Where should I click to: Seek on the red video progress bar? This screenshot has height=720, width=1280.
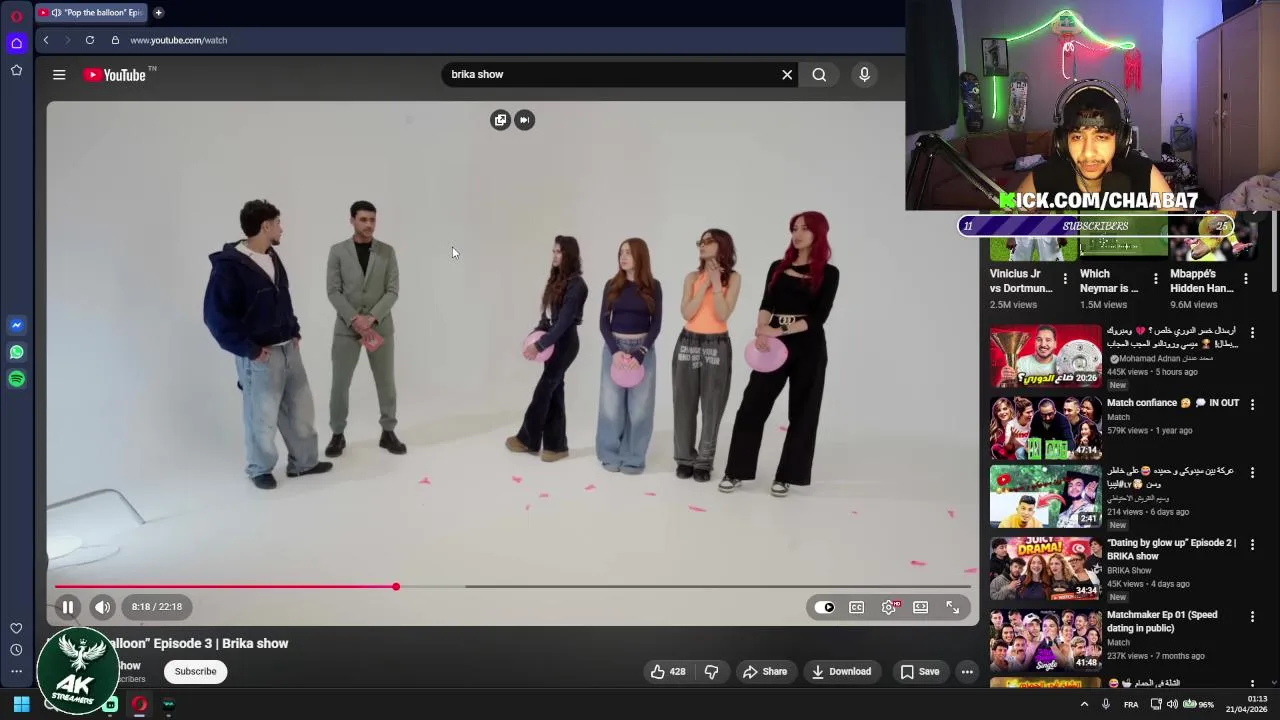click(512, 587)
